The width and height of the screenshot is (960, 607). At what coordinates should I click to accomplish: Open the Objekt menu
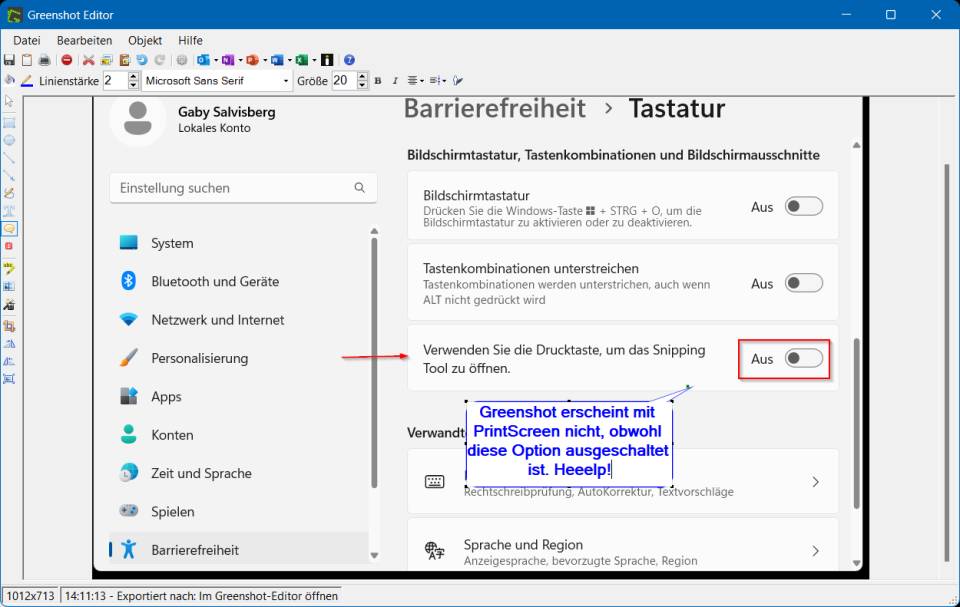(x=145, y=40)
